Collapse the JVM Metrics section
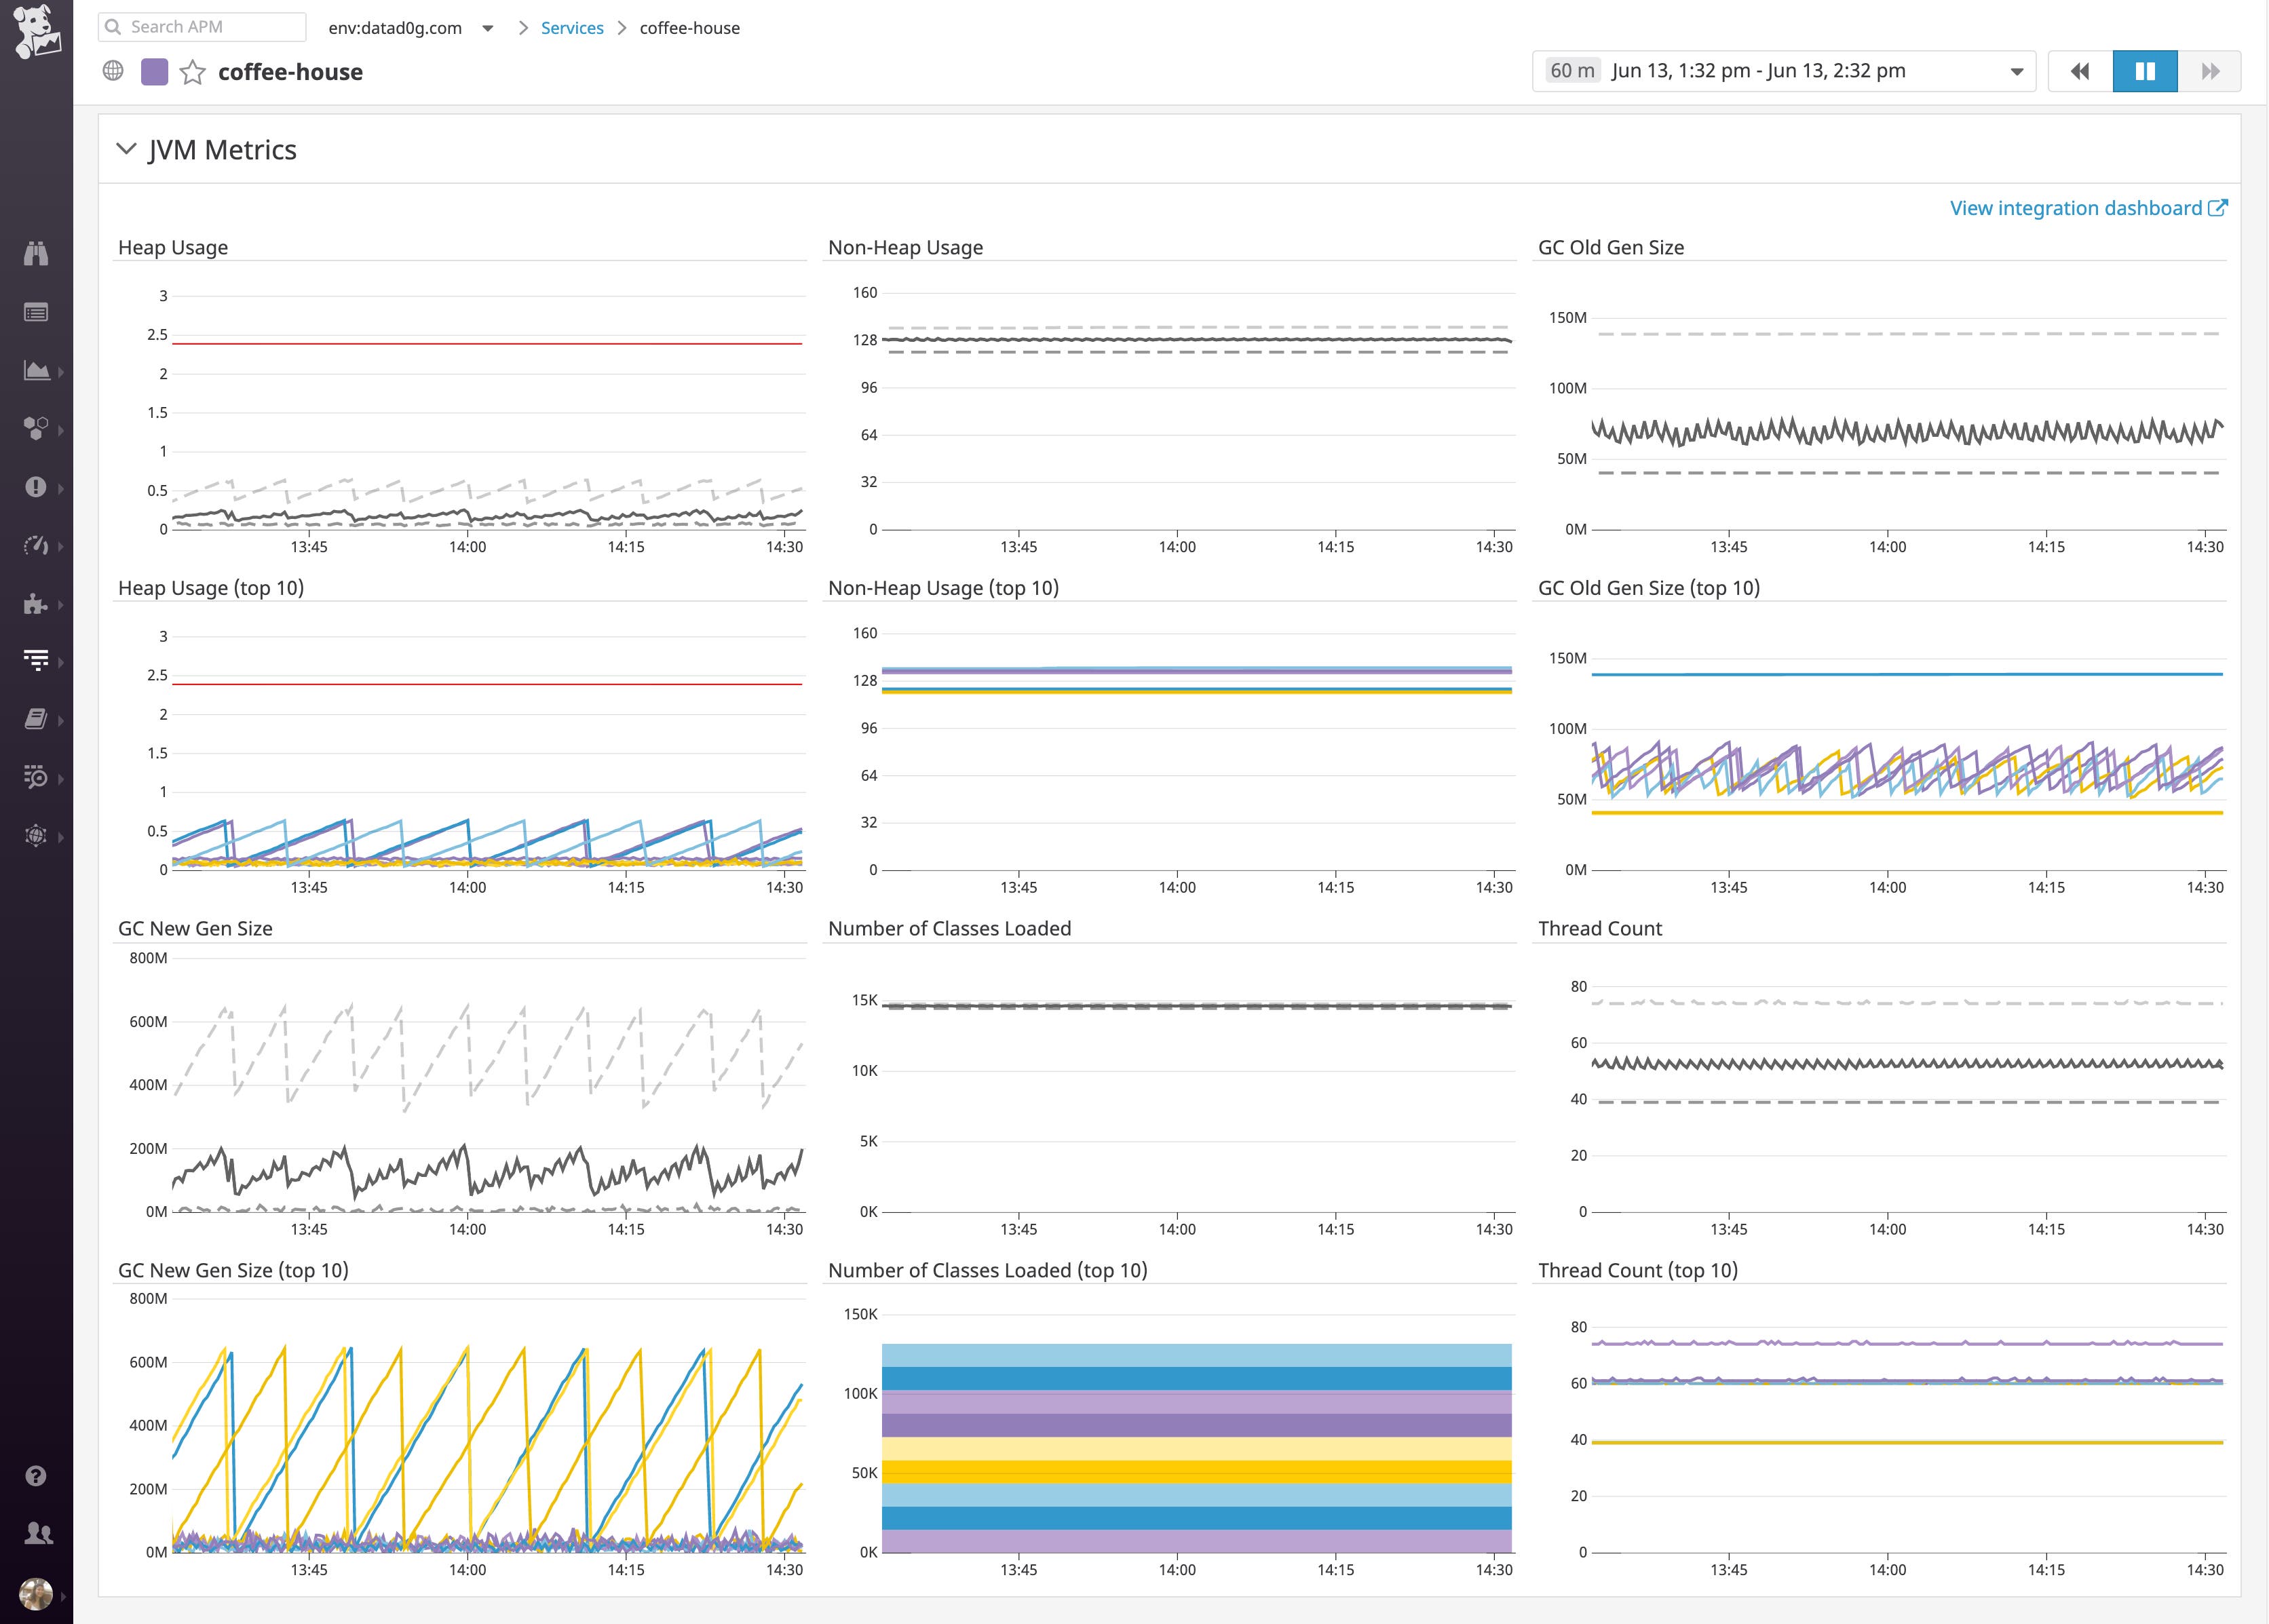Screen dimensions: 2269x1624 125,148
